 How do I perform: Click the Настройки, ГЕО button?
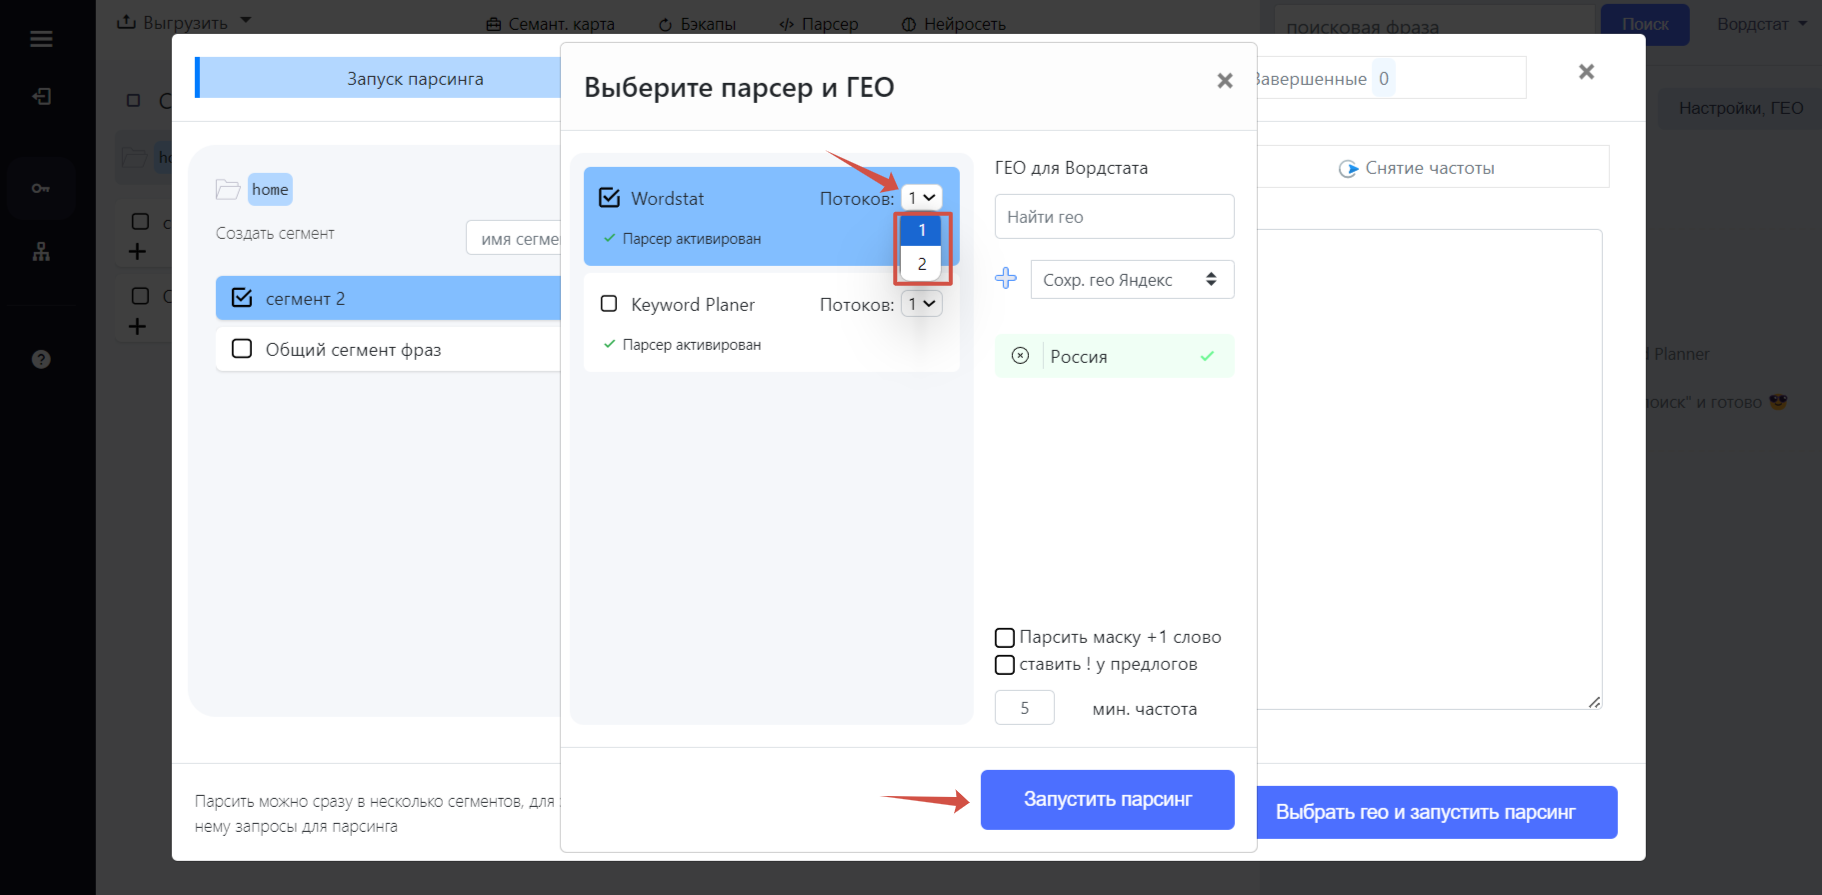[1740, 108]
